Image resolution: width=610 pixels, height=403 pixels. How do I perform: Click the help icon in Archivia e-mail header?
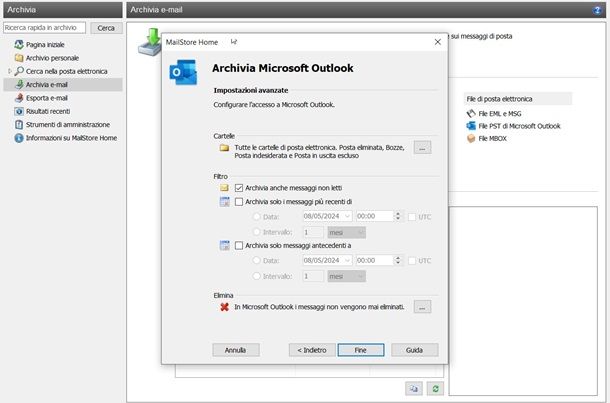(597, 10)
